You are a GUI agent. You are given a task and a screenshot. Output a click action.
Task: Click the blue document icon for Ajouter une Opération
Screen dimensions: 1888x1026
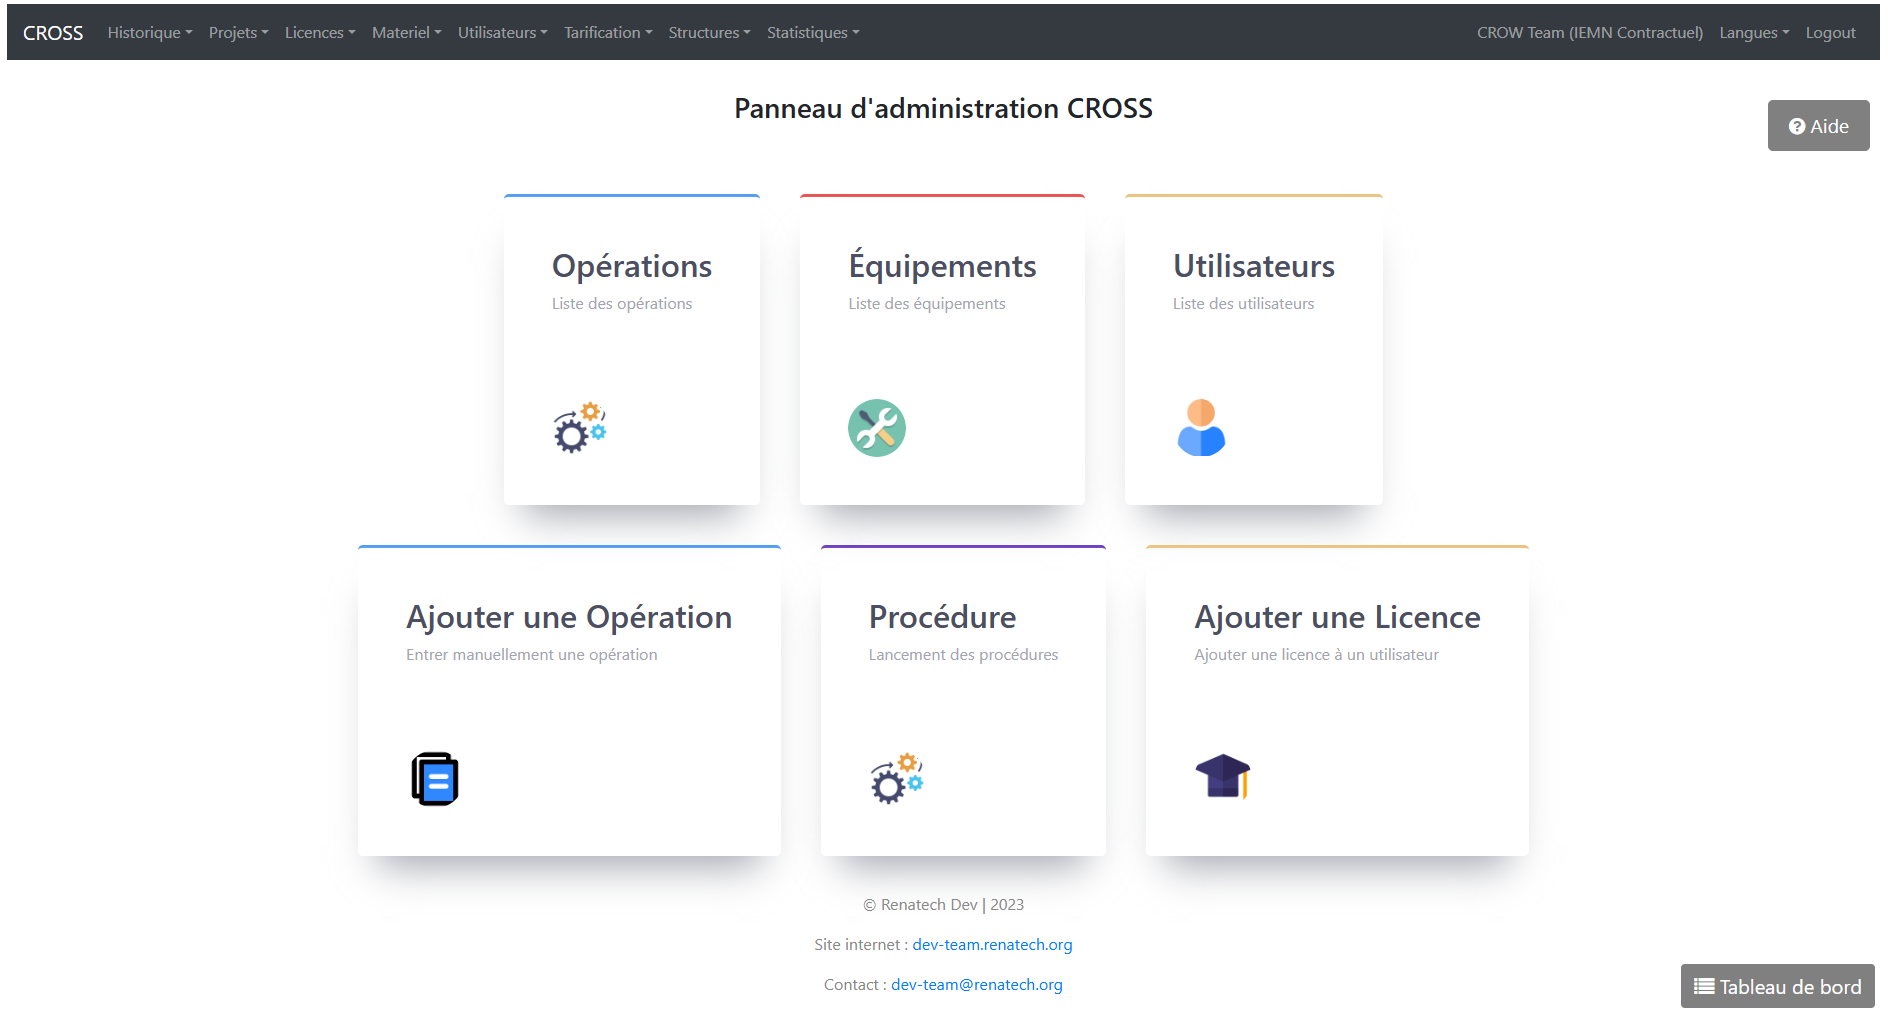(x=435, y=779)
